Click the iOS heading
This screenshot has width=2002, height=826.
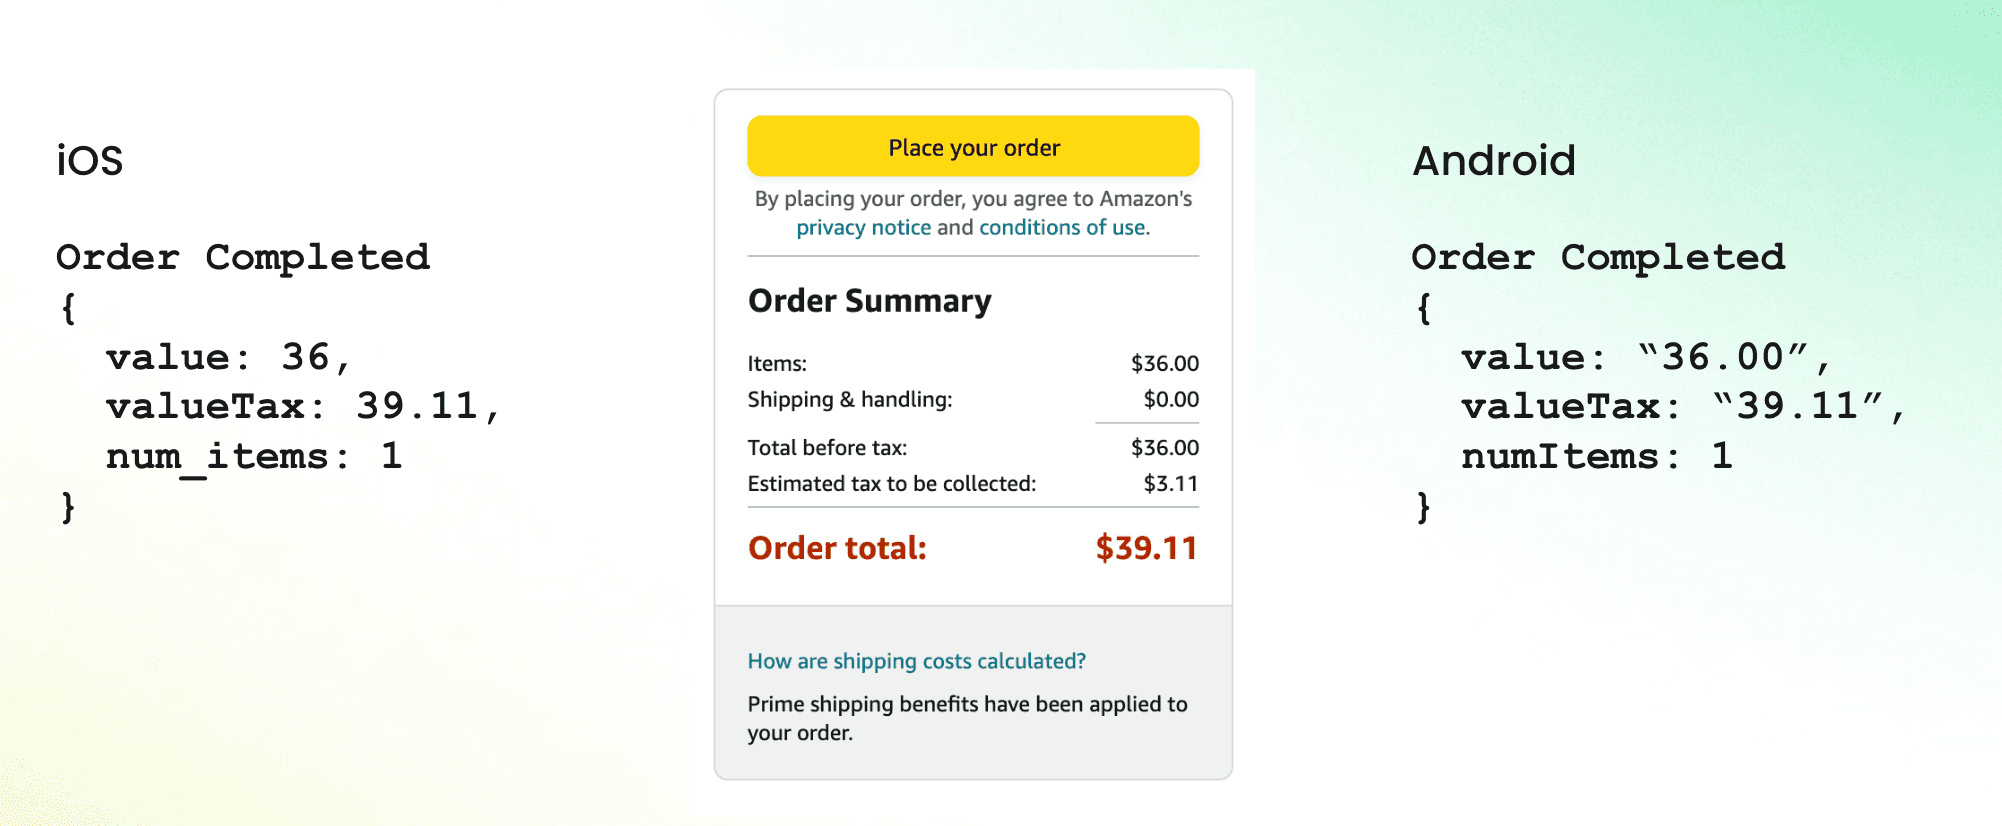89,161
